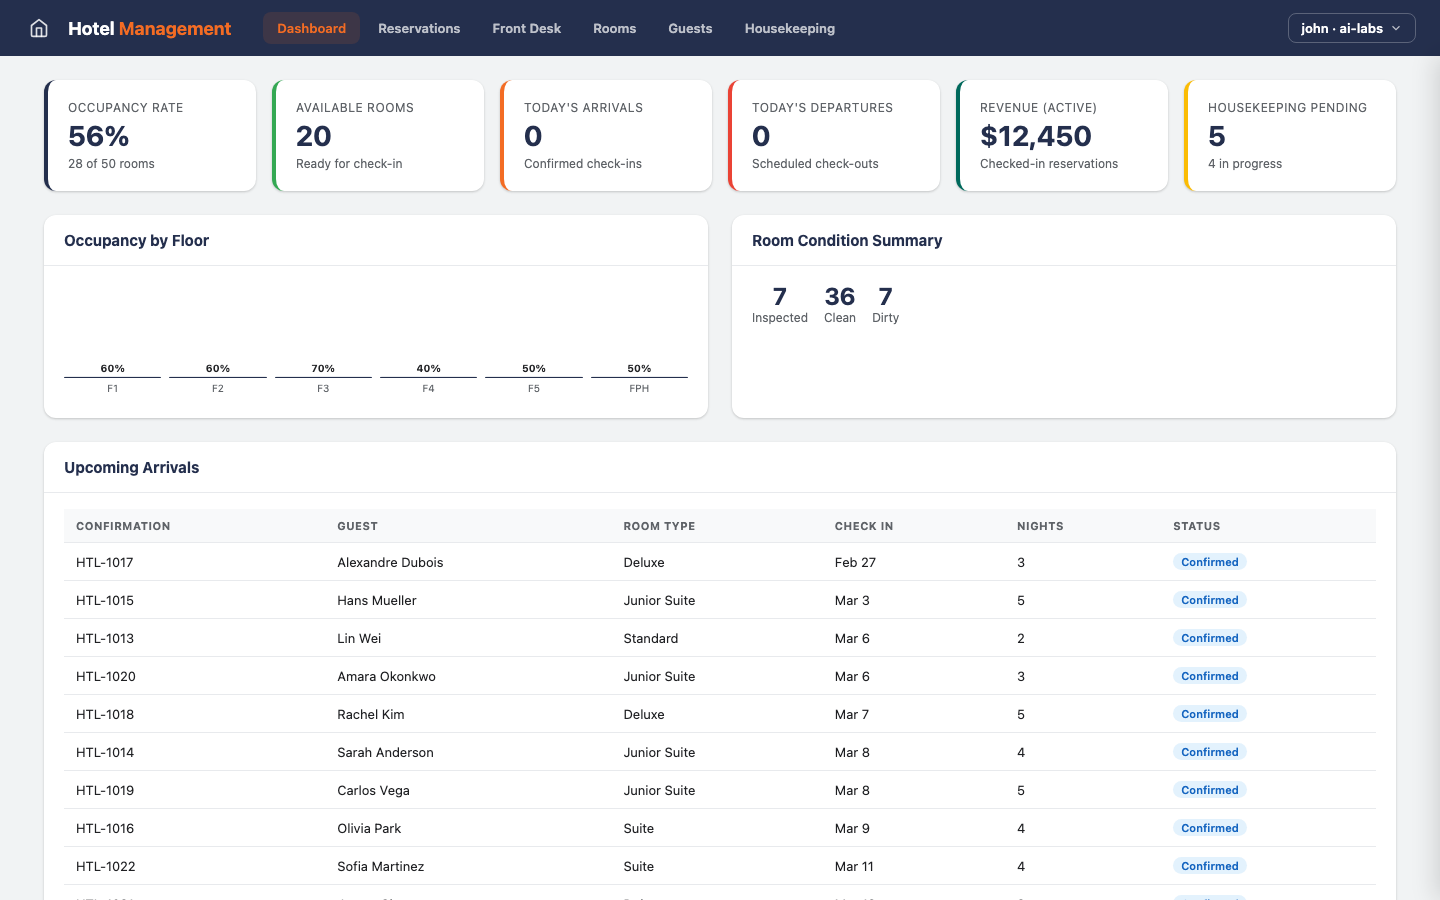Click the CONFIRMATION column header
Viewport: 1440px width, 900px height.
click(x=122, y=526)
